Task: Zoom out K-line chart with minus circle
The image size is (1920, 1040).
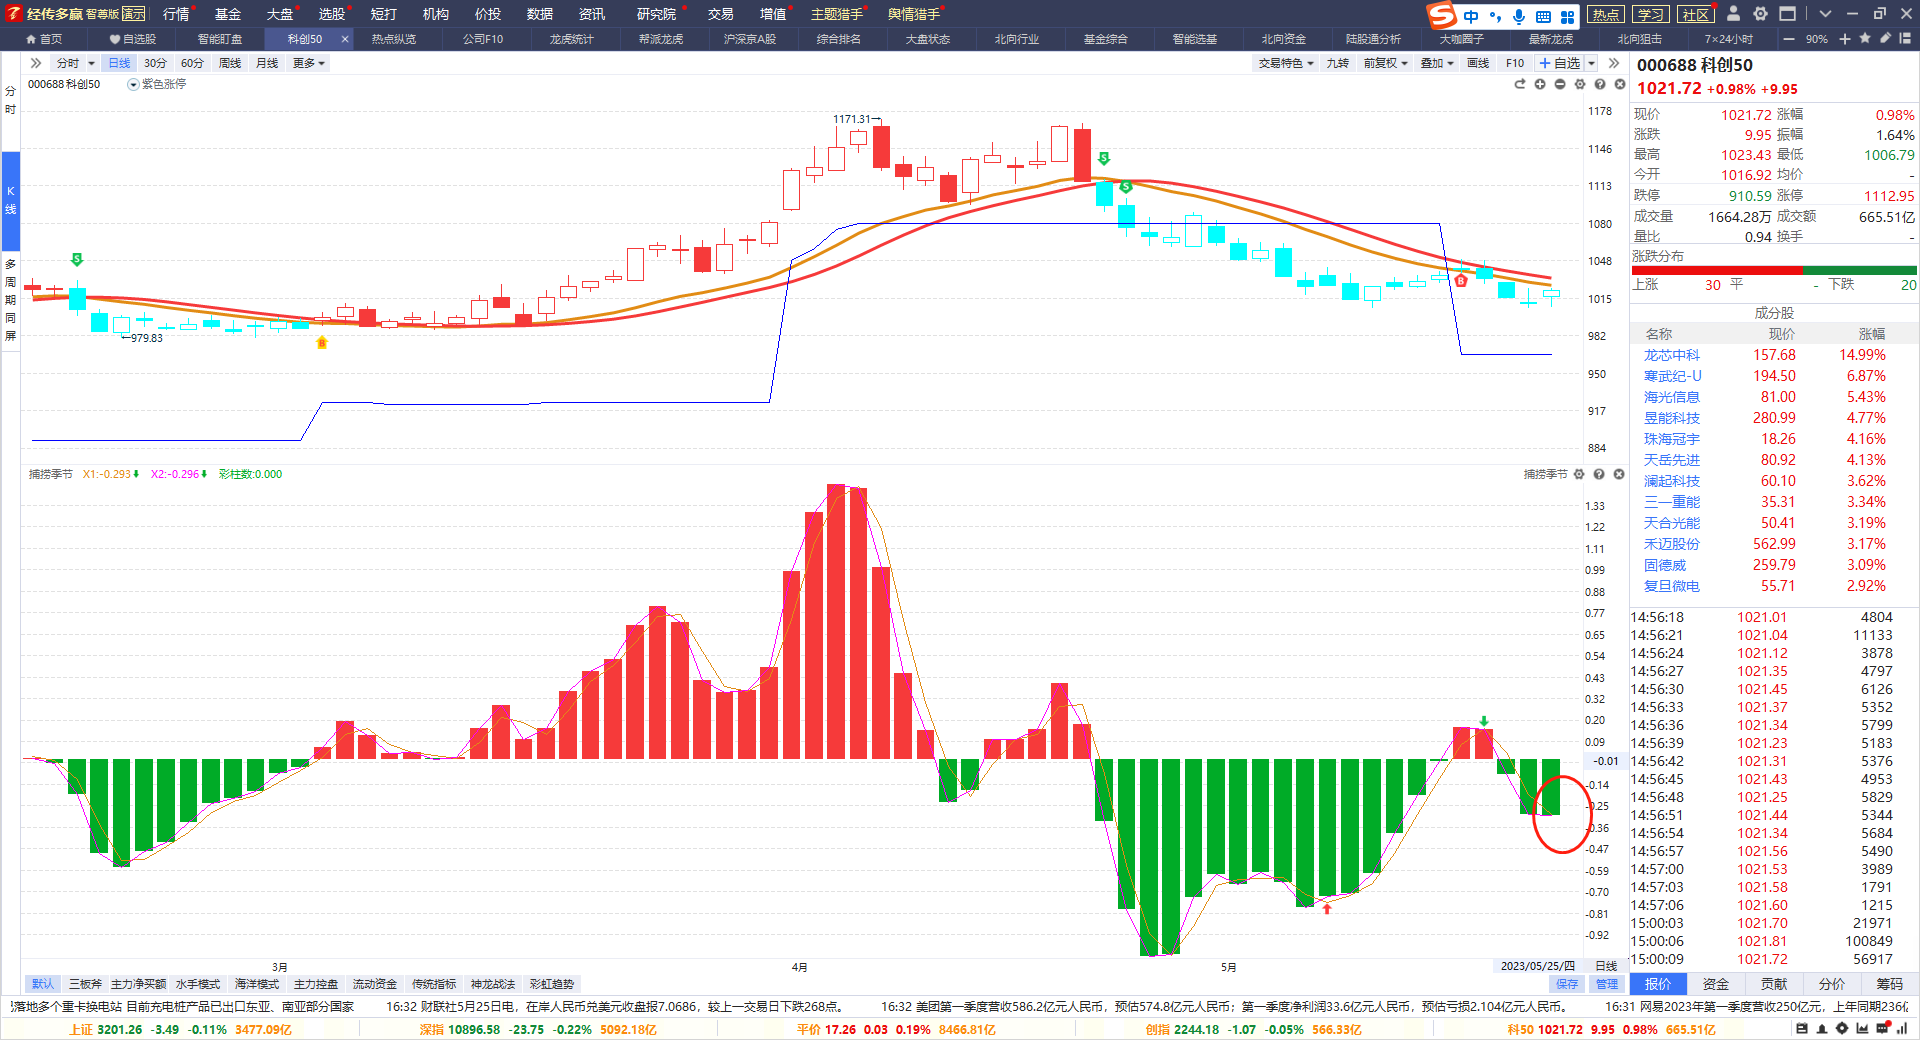Action: click(x=1560, y=84)
